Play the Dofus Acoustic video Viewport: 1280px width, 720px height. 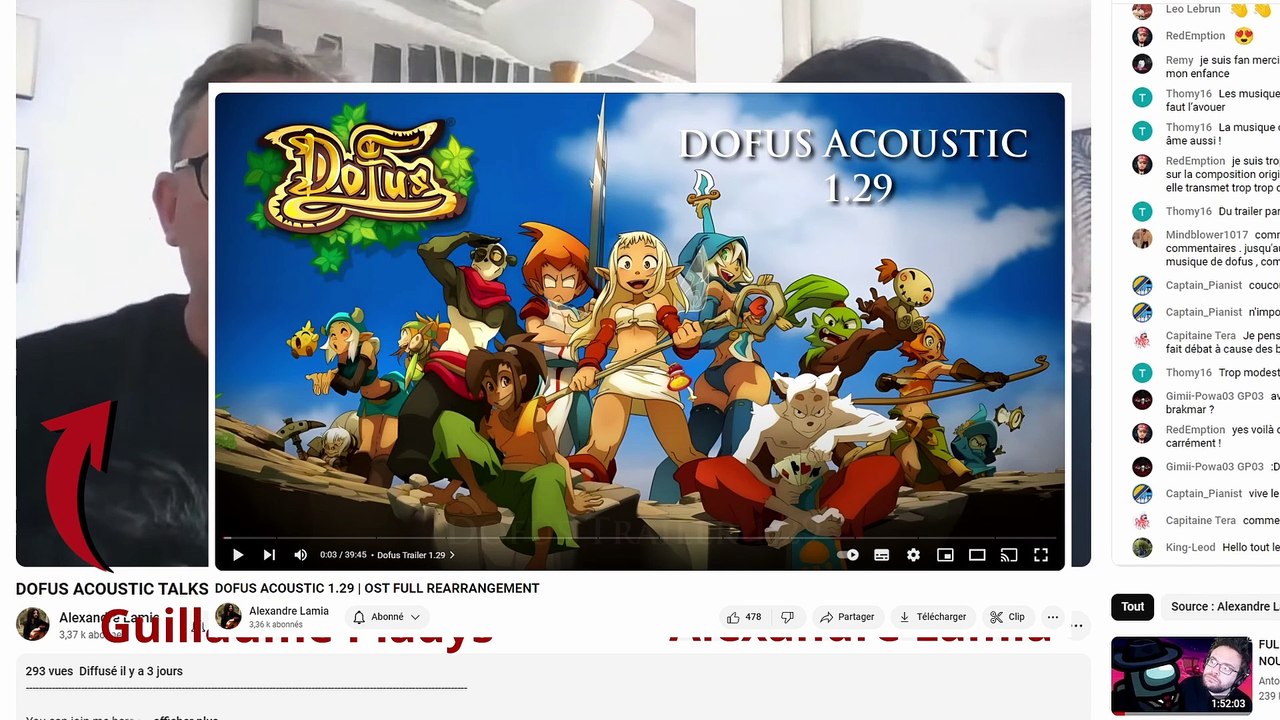coord(238,555)
